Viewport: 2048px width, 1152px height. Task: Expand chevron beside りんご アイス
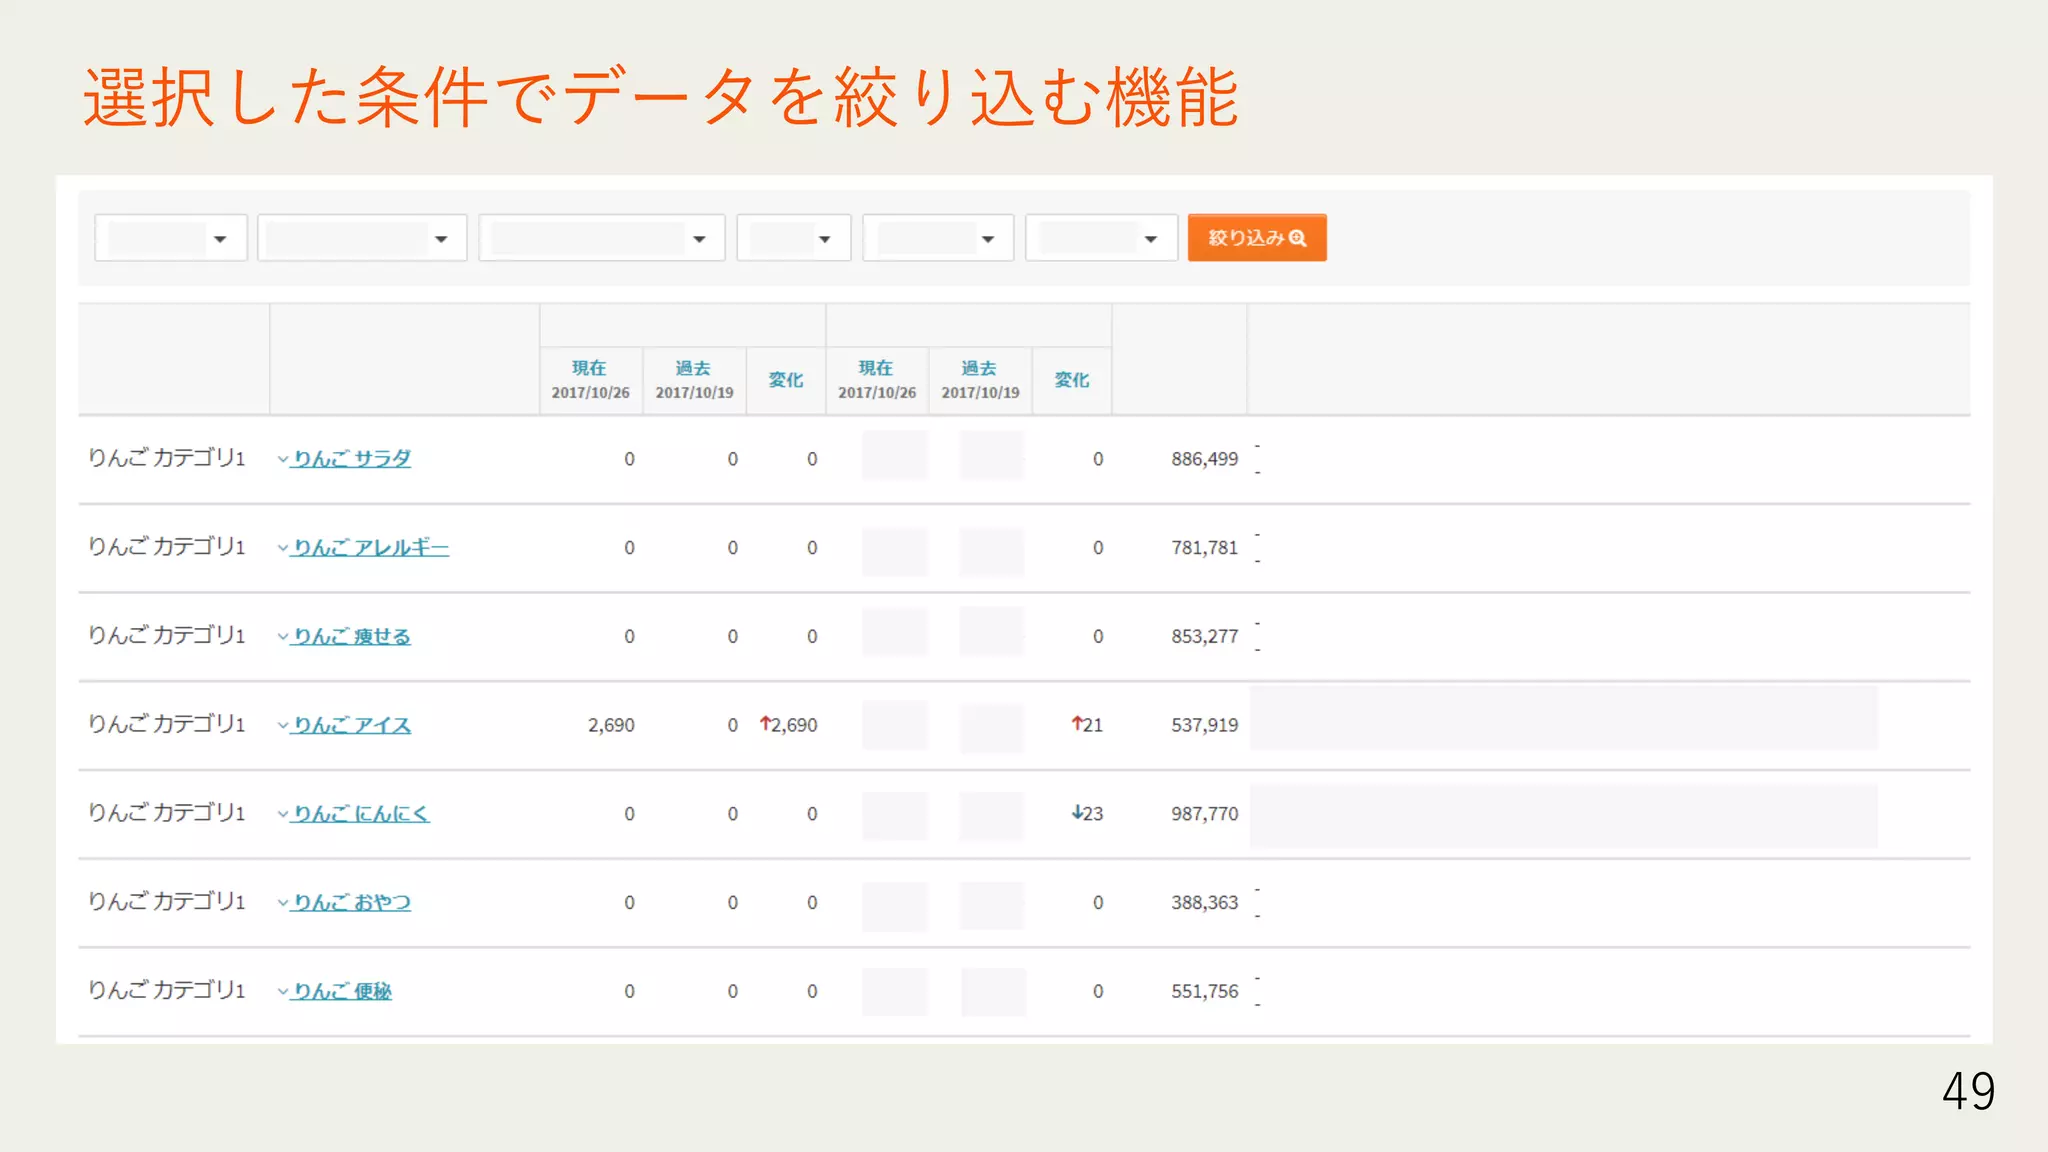pos(283,726)
